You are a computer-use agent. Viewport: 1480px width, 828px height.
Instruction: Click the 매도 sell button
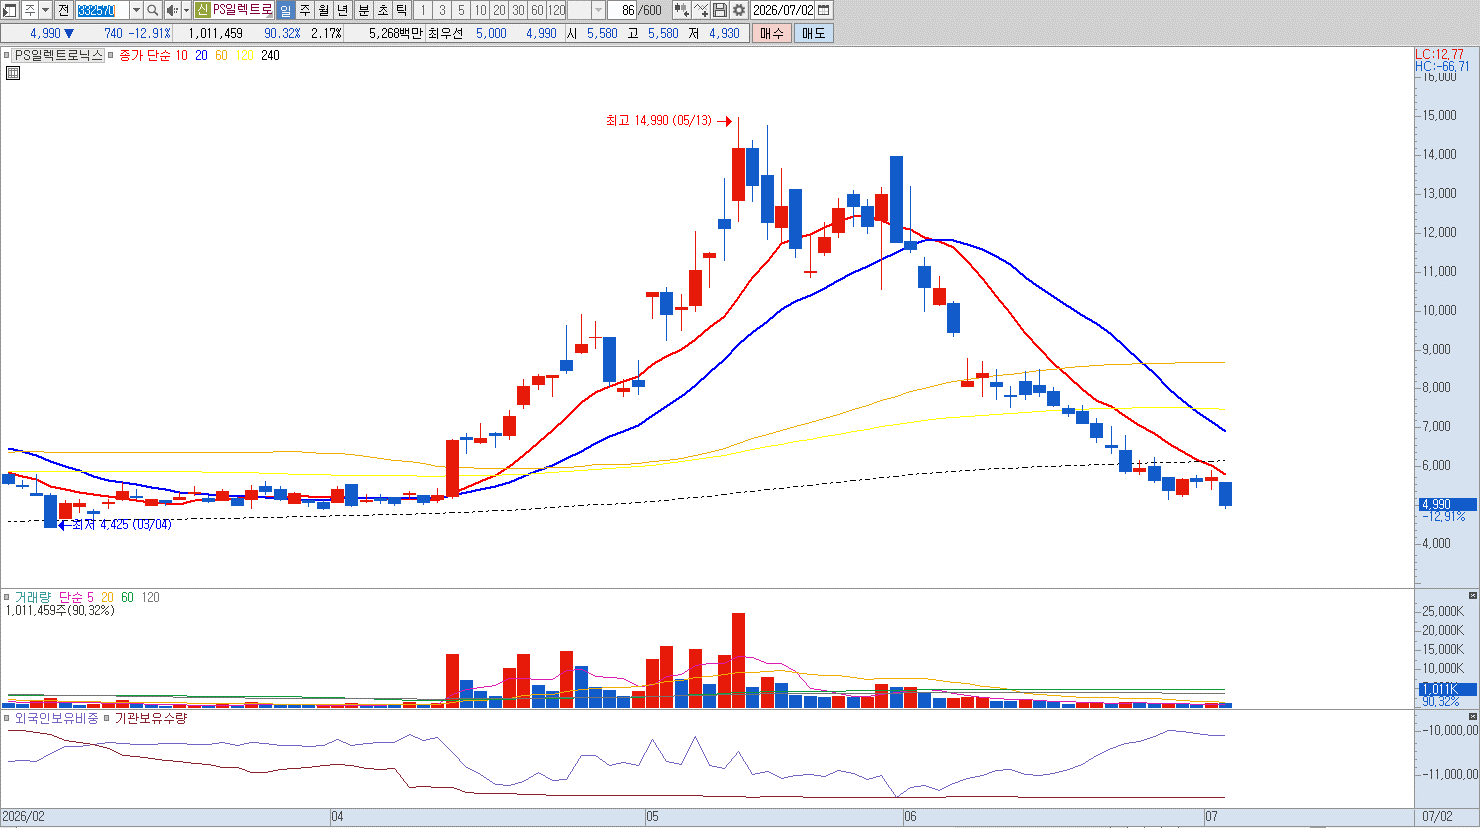click(x=813, y=33)
